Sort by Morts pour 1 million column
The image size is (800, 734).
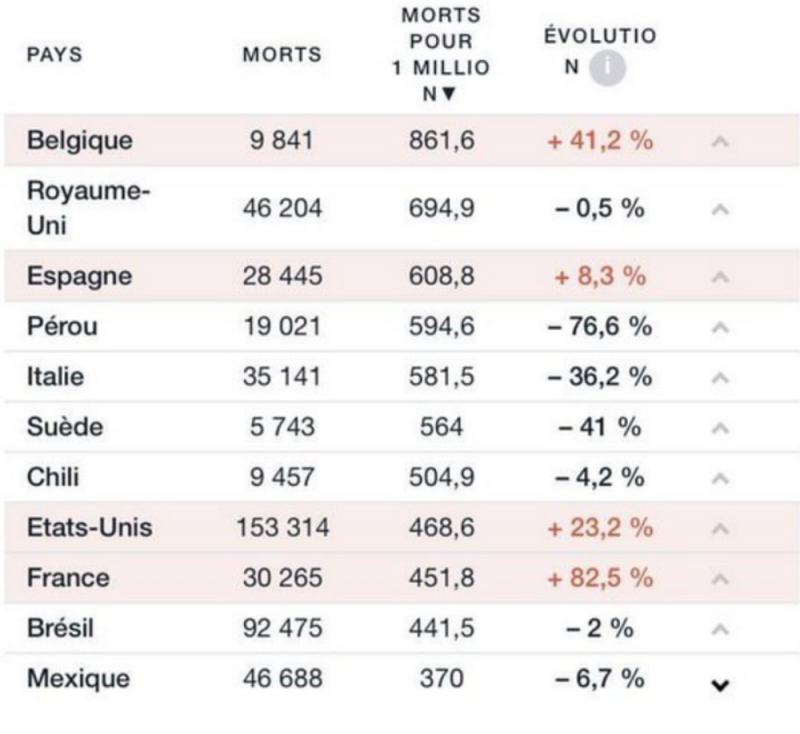[x=445, y=55]
